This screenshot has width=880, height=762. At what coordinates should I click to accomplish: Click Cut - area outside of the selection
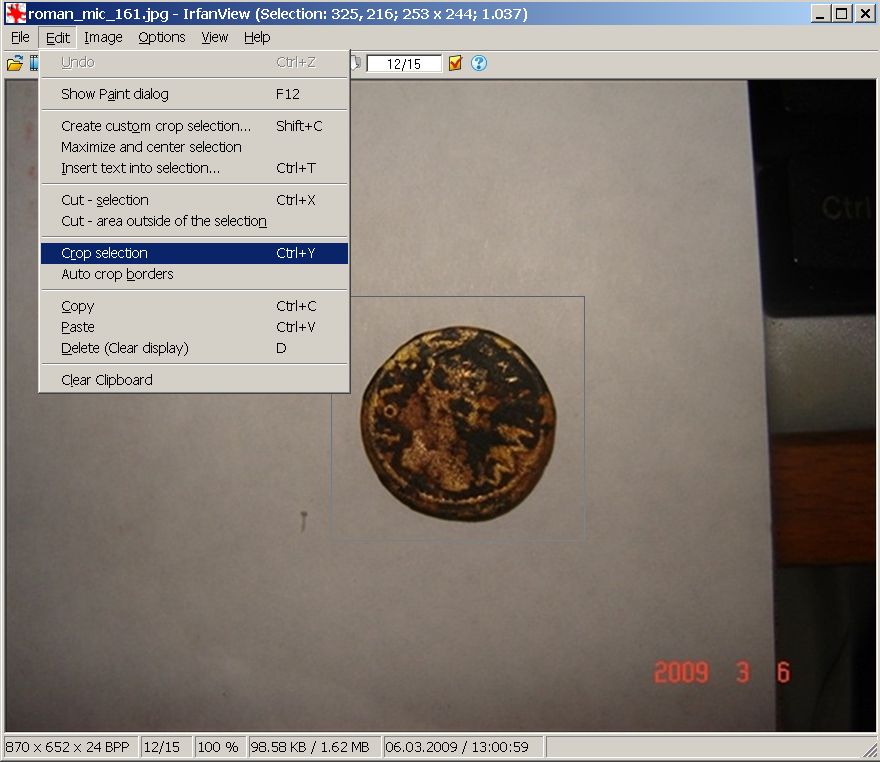164,221
